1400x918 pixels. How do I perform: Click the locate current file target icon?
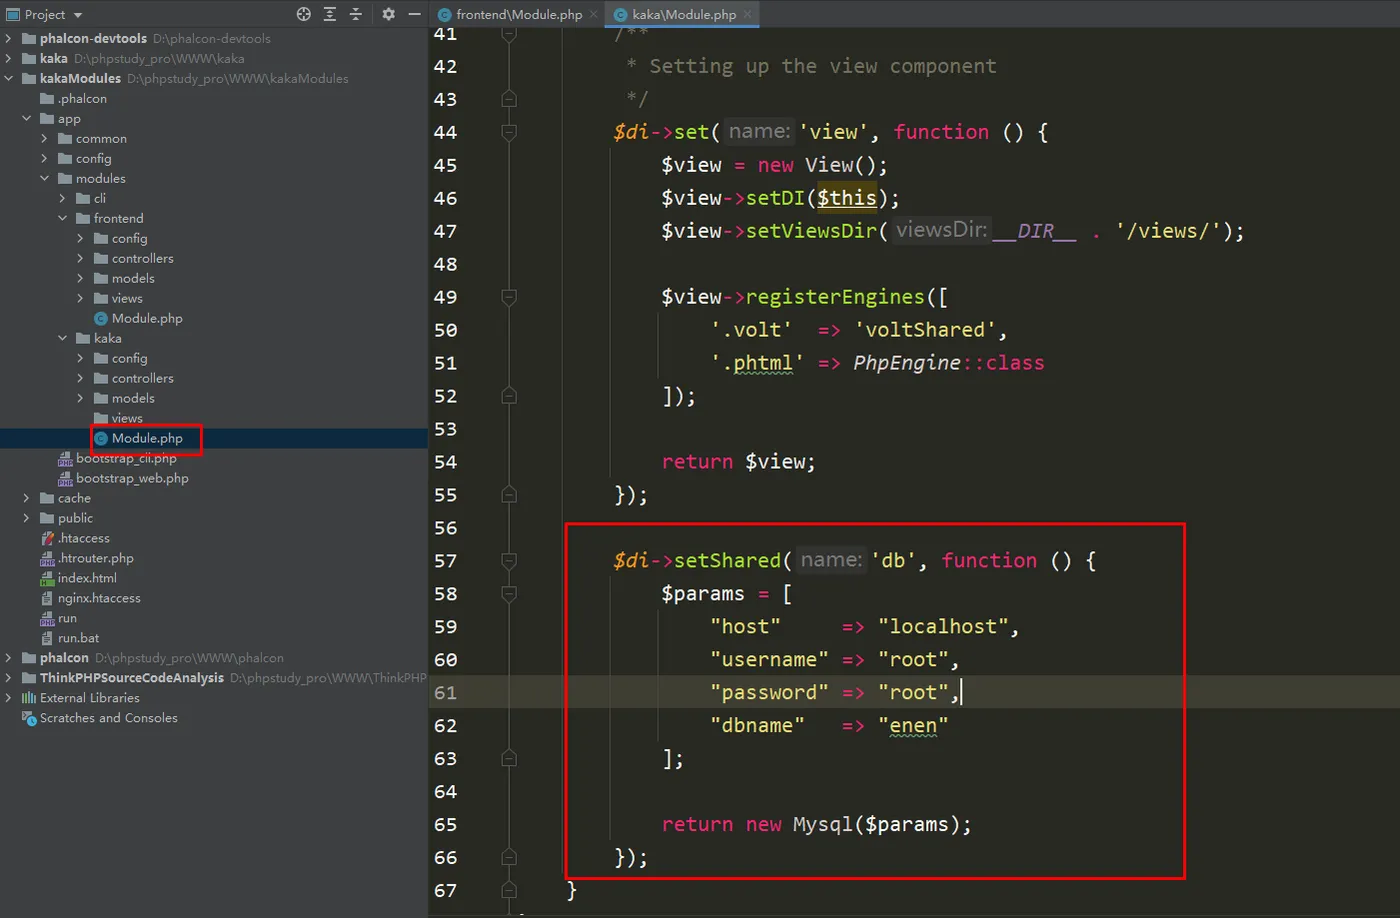(x=304, y=14)
